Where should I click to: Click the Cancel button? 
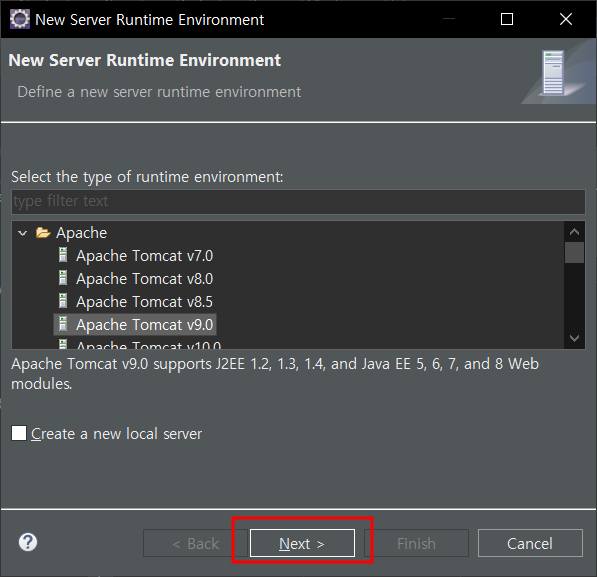click(x=530, y=543)
